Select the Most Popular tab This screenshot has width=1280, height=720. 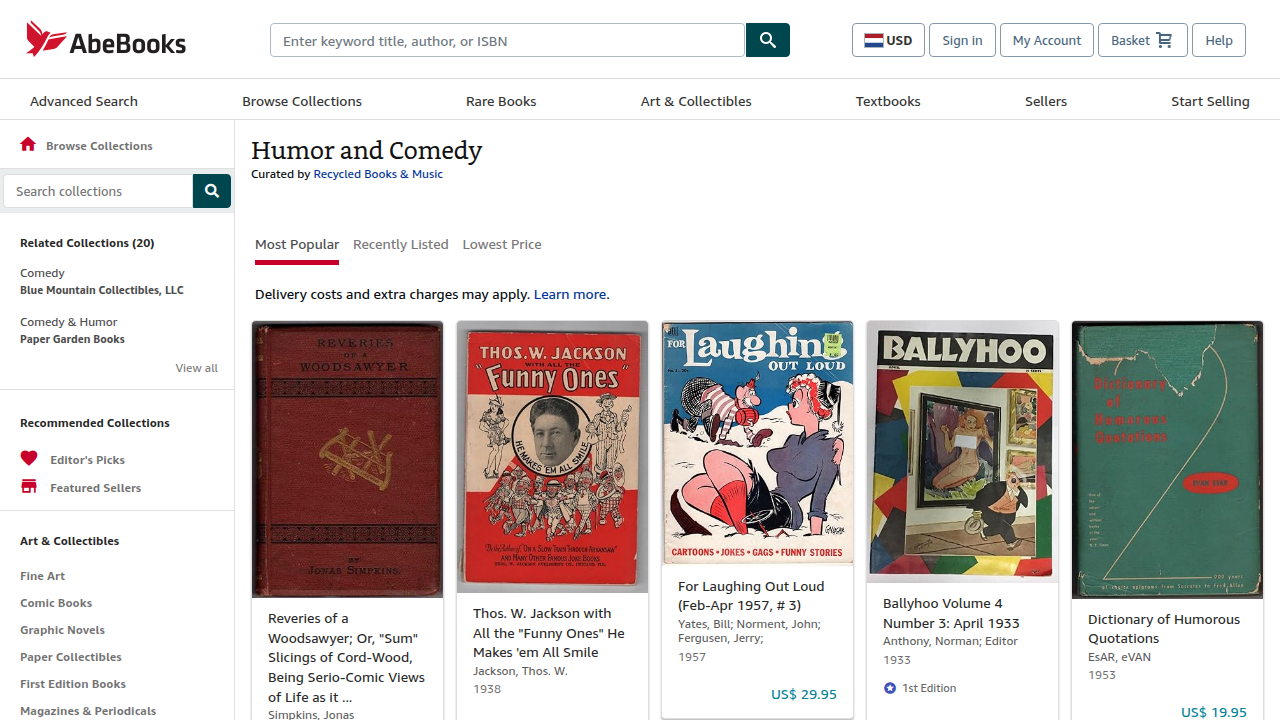pos(297,244)
